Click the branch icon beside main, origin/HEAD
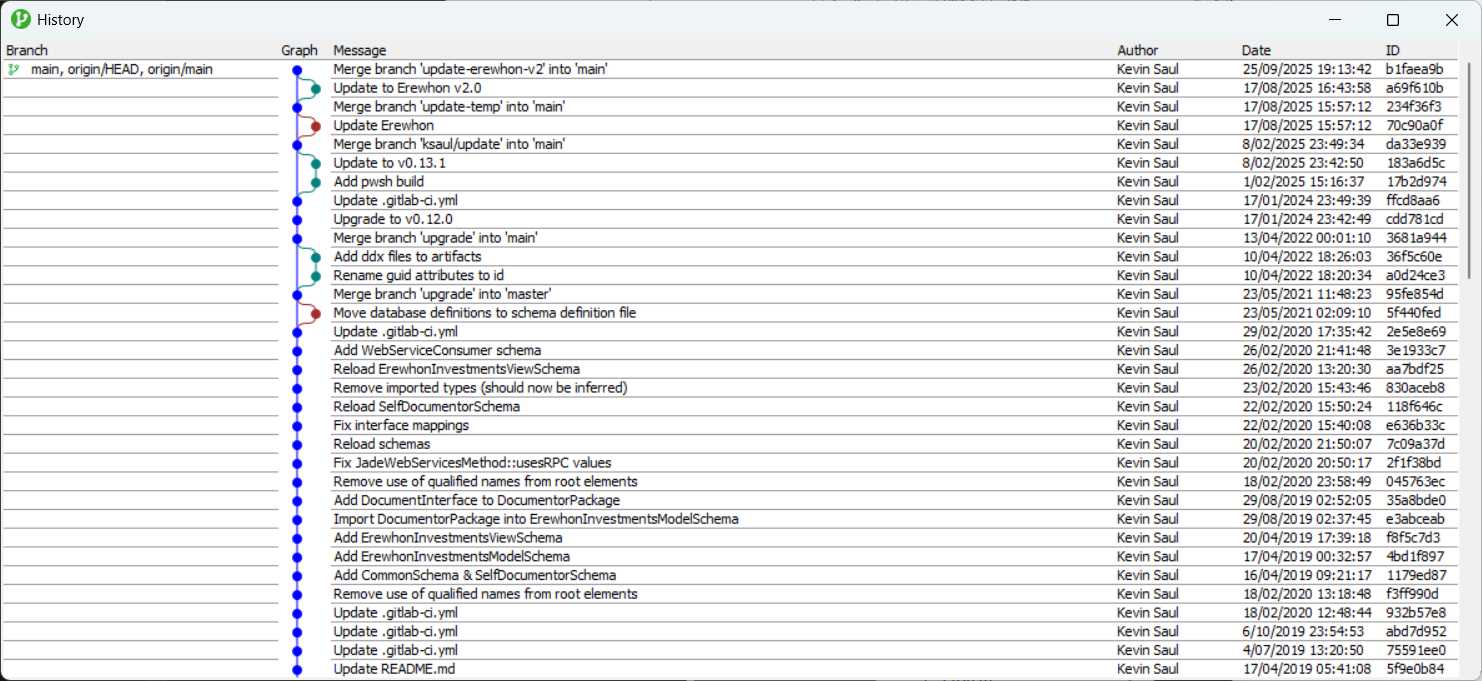 pos(13,70)
